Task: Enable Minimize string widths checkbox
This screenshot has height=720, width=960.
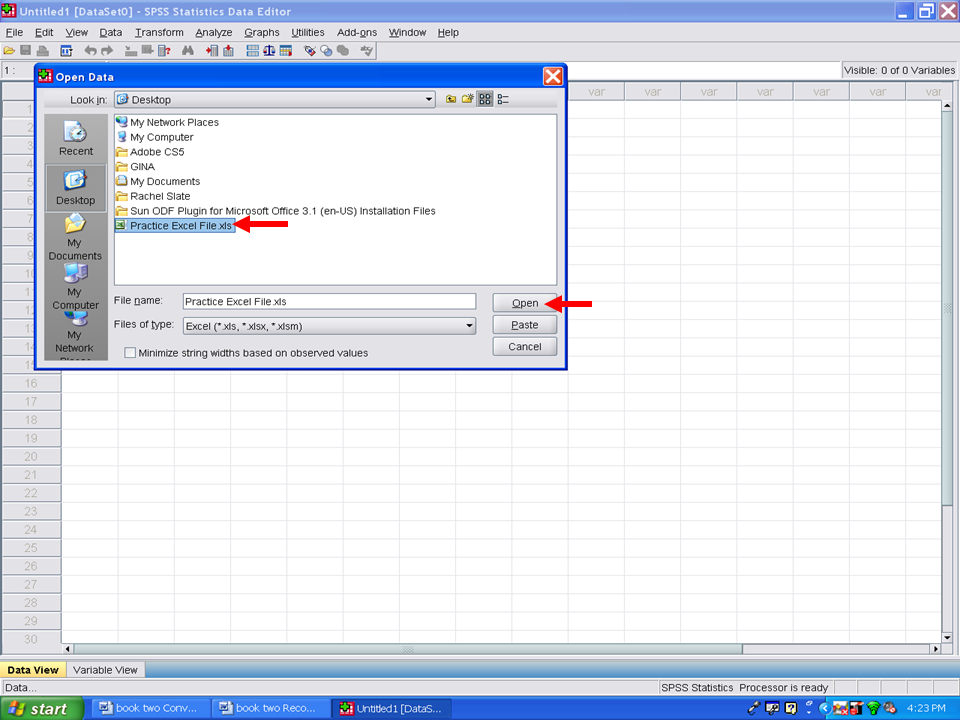Action: pyautogui.click(x=130, y=353)
